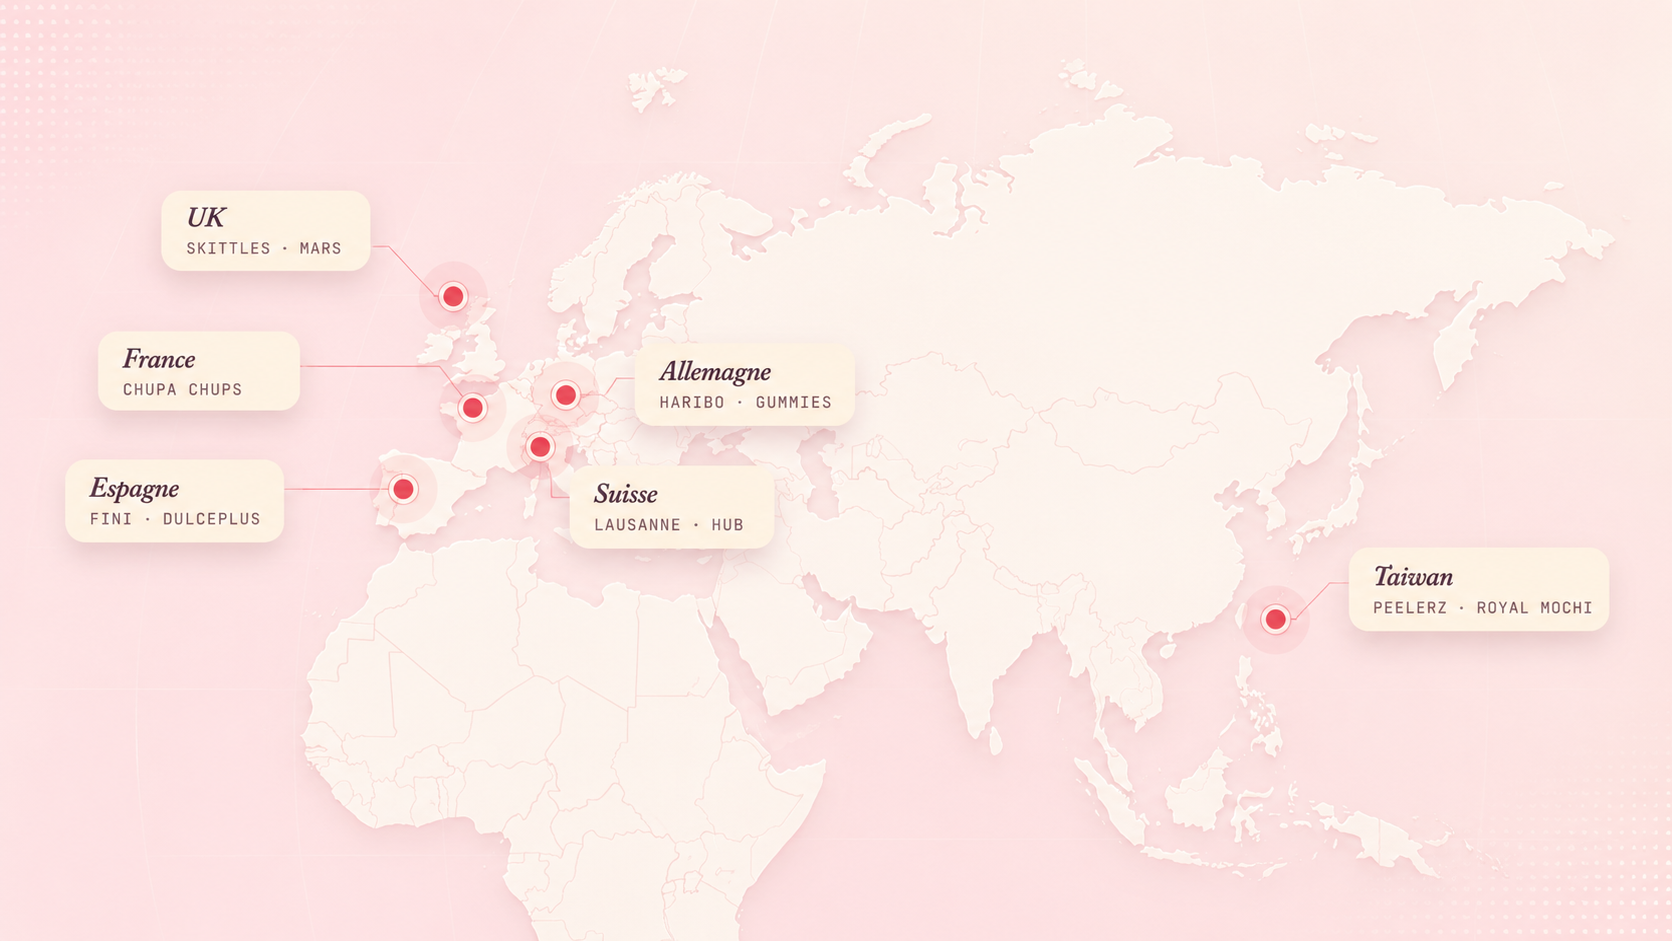The width and height of the screenshot is (1672, 941).
Task: Select the Taiwan location marker
Action: pyautogui.click(x=1275, y=620)
